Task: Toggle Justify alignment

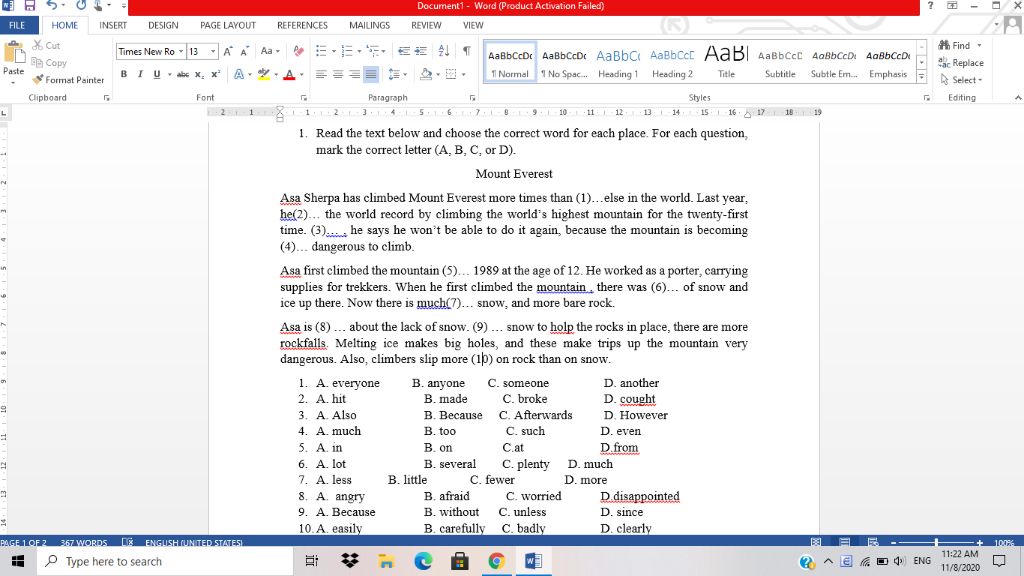Action: point(371,74)
